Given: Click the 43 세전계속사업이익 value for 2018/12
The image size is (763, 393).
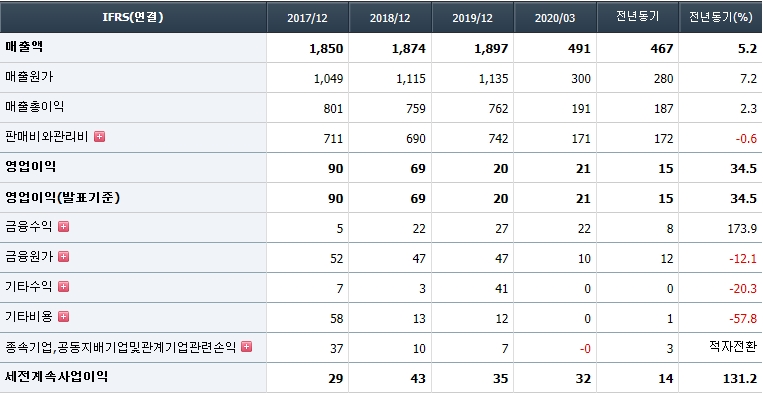Looking at the screenshot, I should (418, 378).
